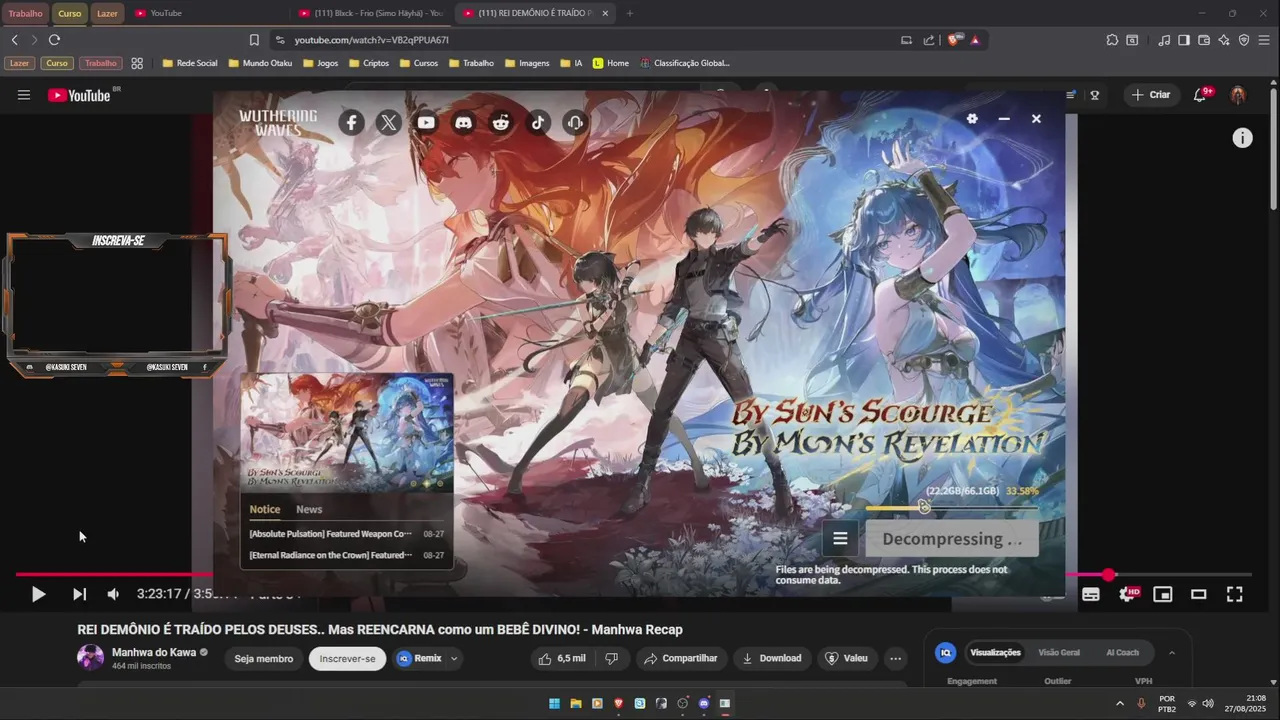The width and height of the screenshot is (1280, 720).
Task: Select the Visão Geral tab in the side panel
Action: [1059, 653]
